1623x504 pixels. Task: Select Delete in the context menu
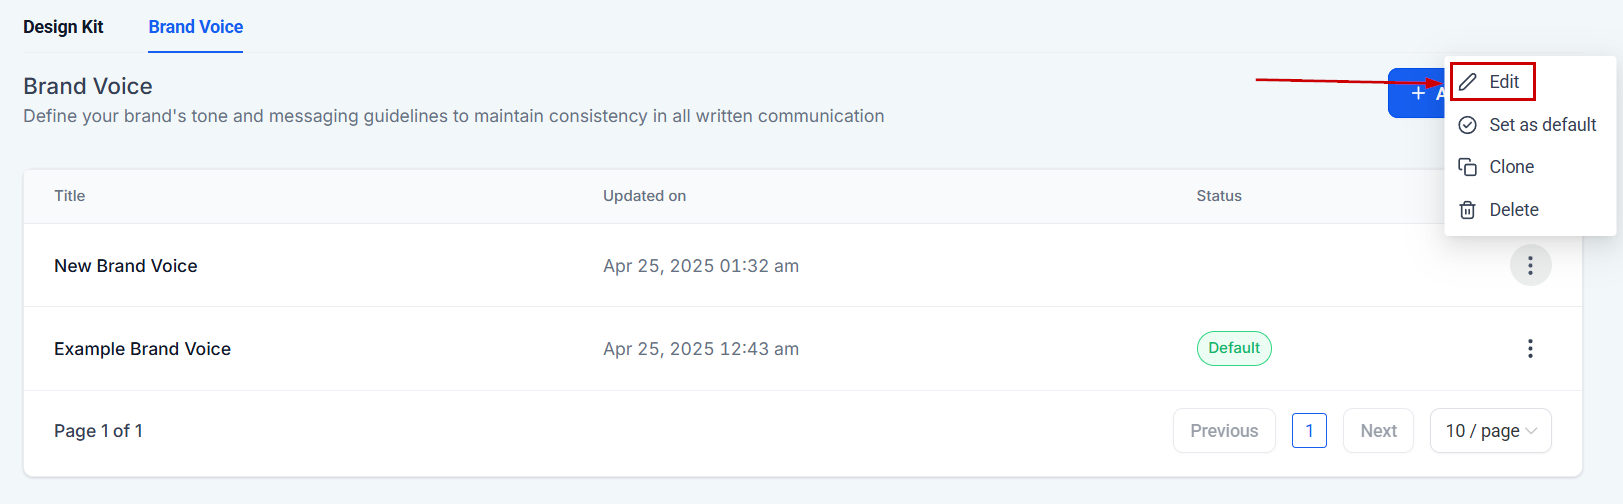tap(1513, 210)
